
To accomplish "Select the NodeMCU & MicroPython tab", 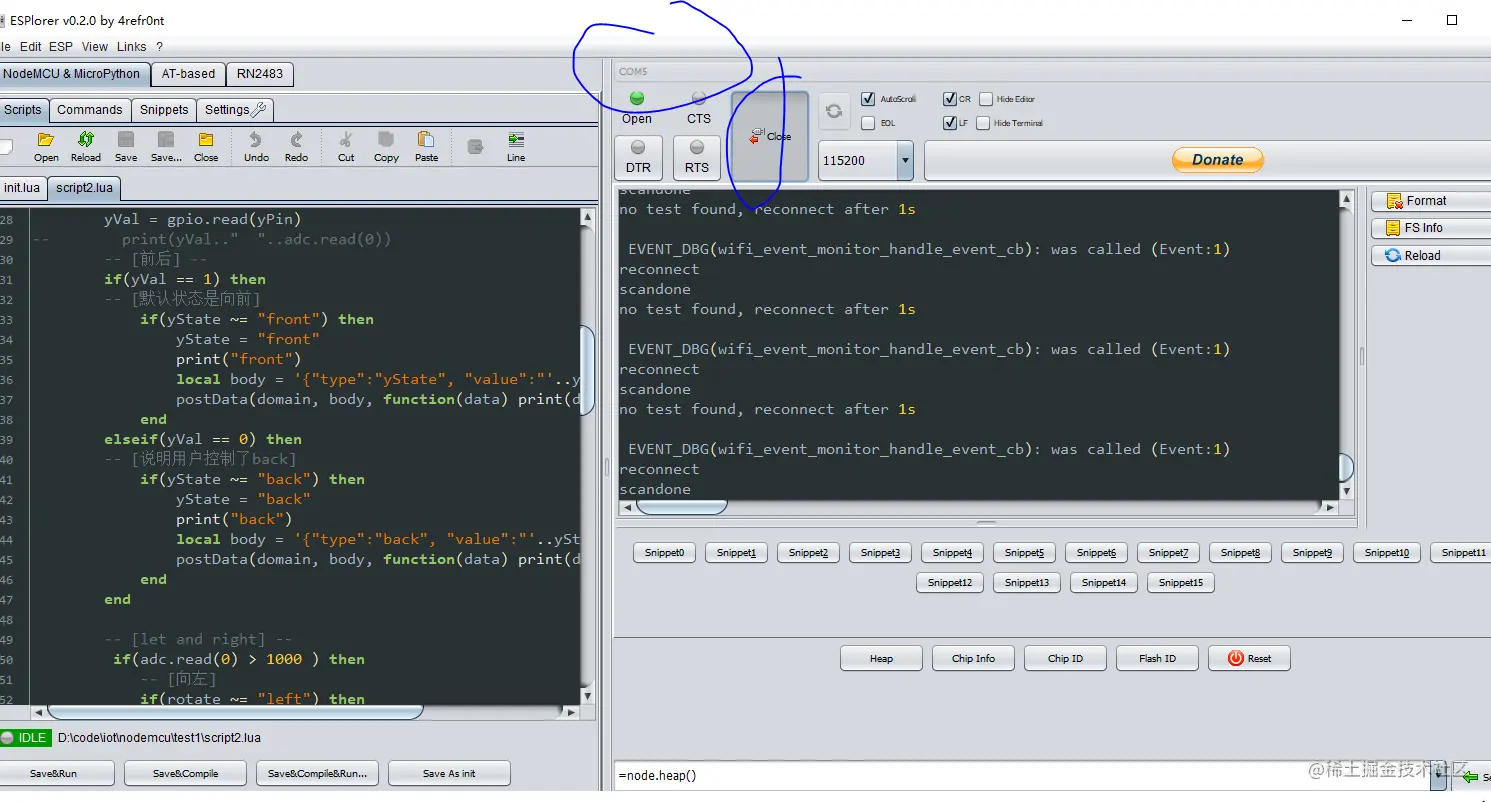I will [73, 74].
